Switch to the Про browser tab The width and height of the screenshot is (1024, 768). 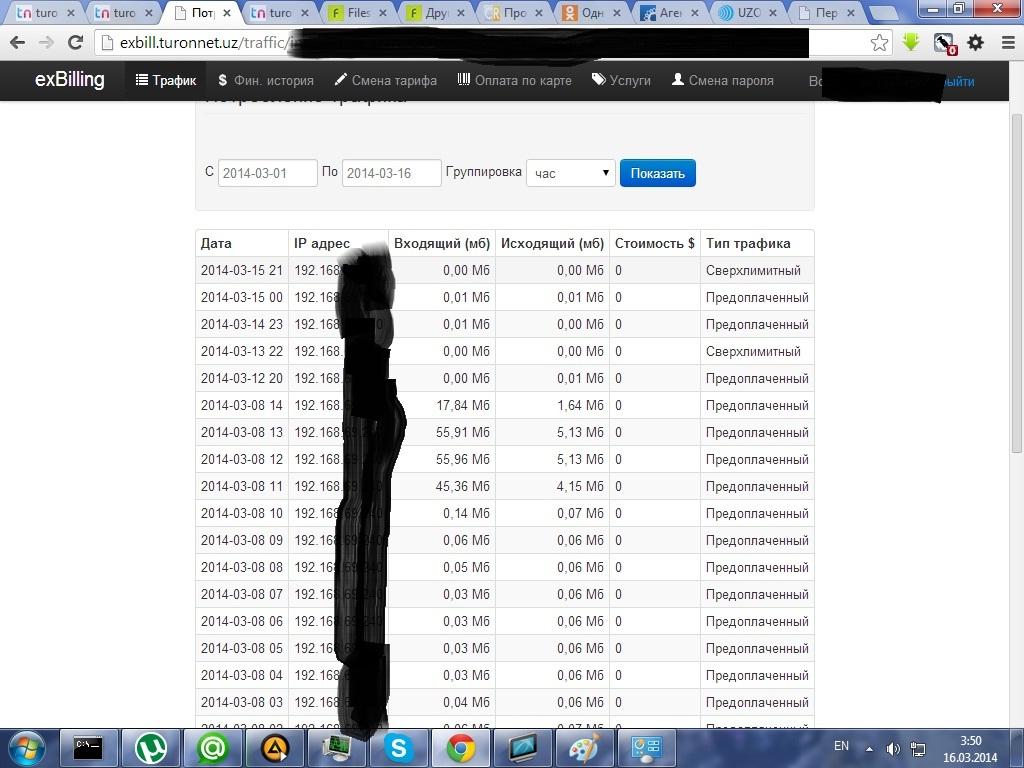tap(513, 12)
